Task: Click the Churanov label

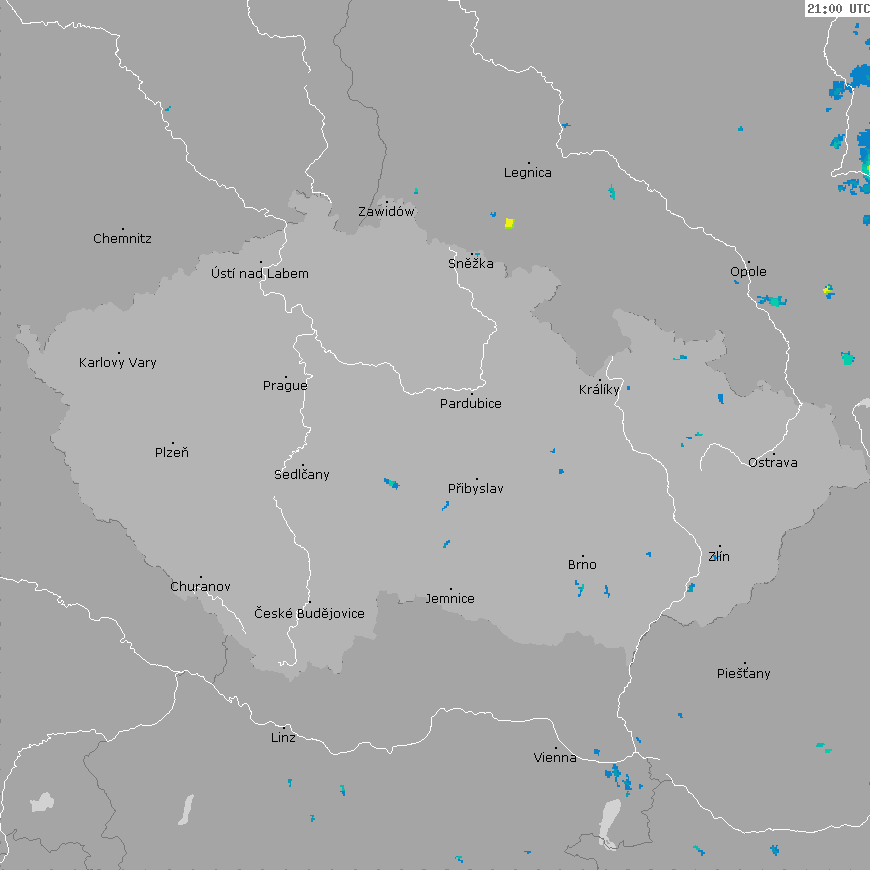Action: point(200,586)
